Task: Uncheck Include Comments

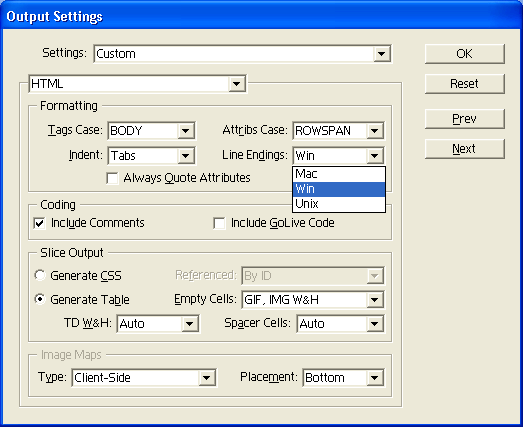Action: pos(39,223)
